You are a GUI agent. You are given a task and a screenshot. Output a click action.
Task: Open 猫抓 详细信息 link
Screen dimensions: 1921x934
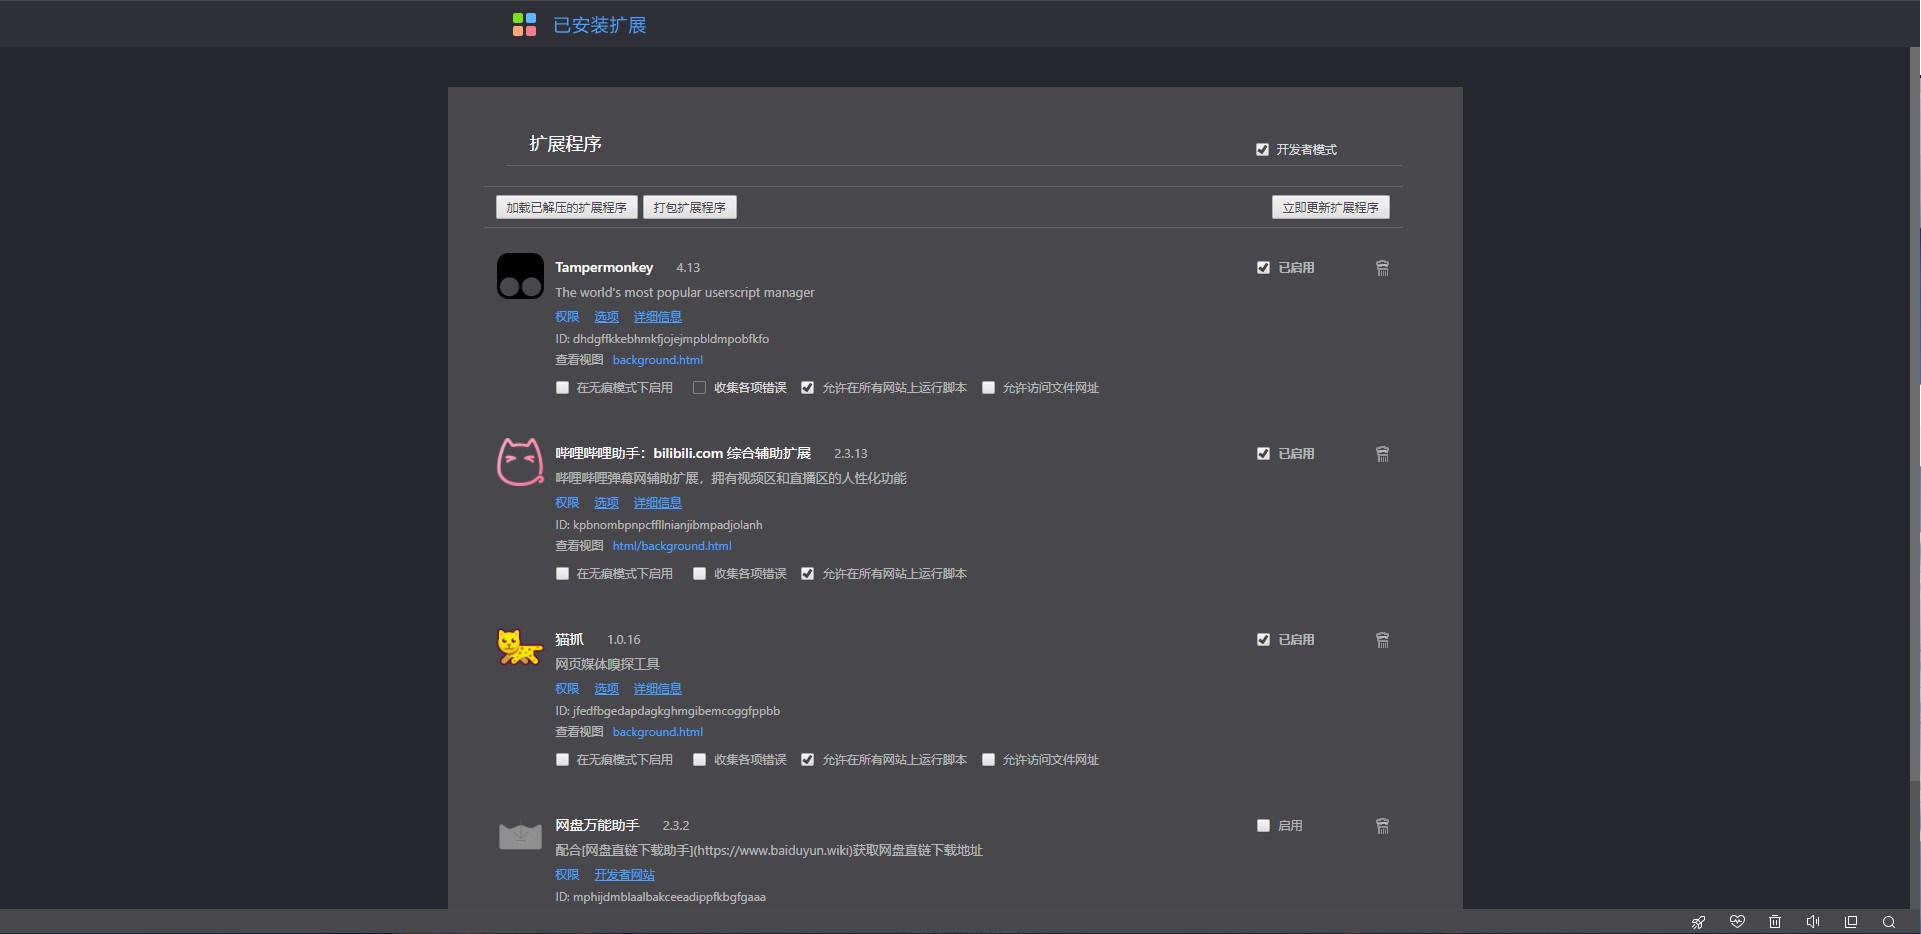pyautogui.click(x=657, y=689)
